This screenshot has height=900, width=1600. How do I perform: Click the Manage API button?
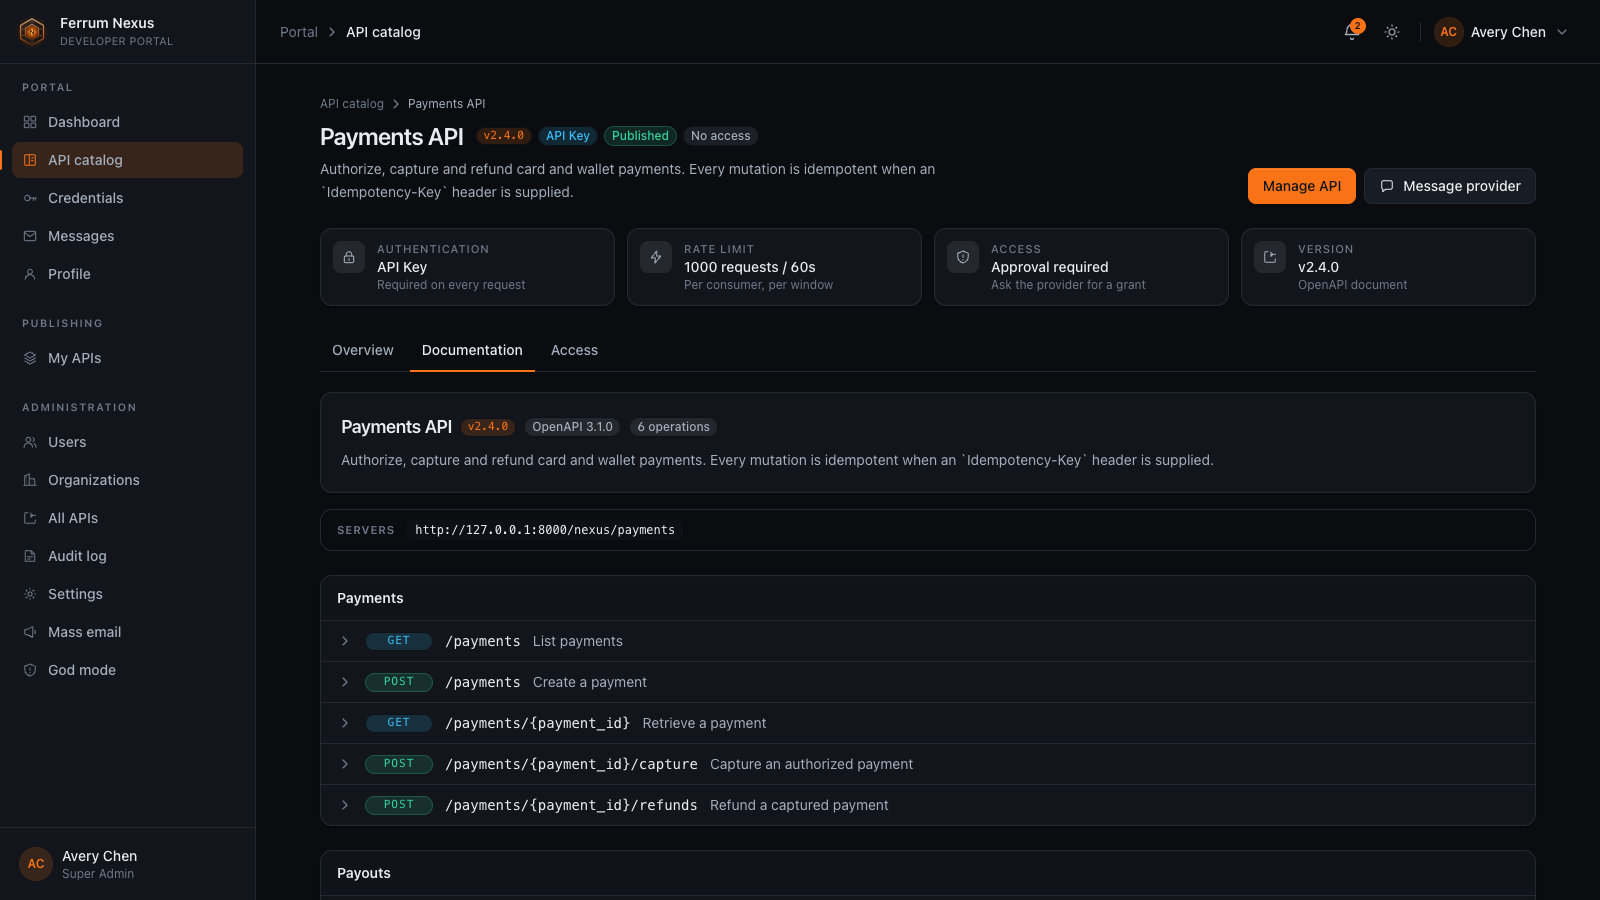coord(1301,186)
